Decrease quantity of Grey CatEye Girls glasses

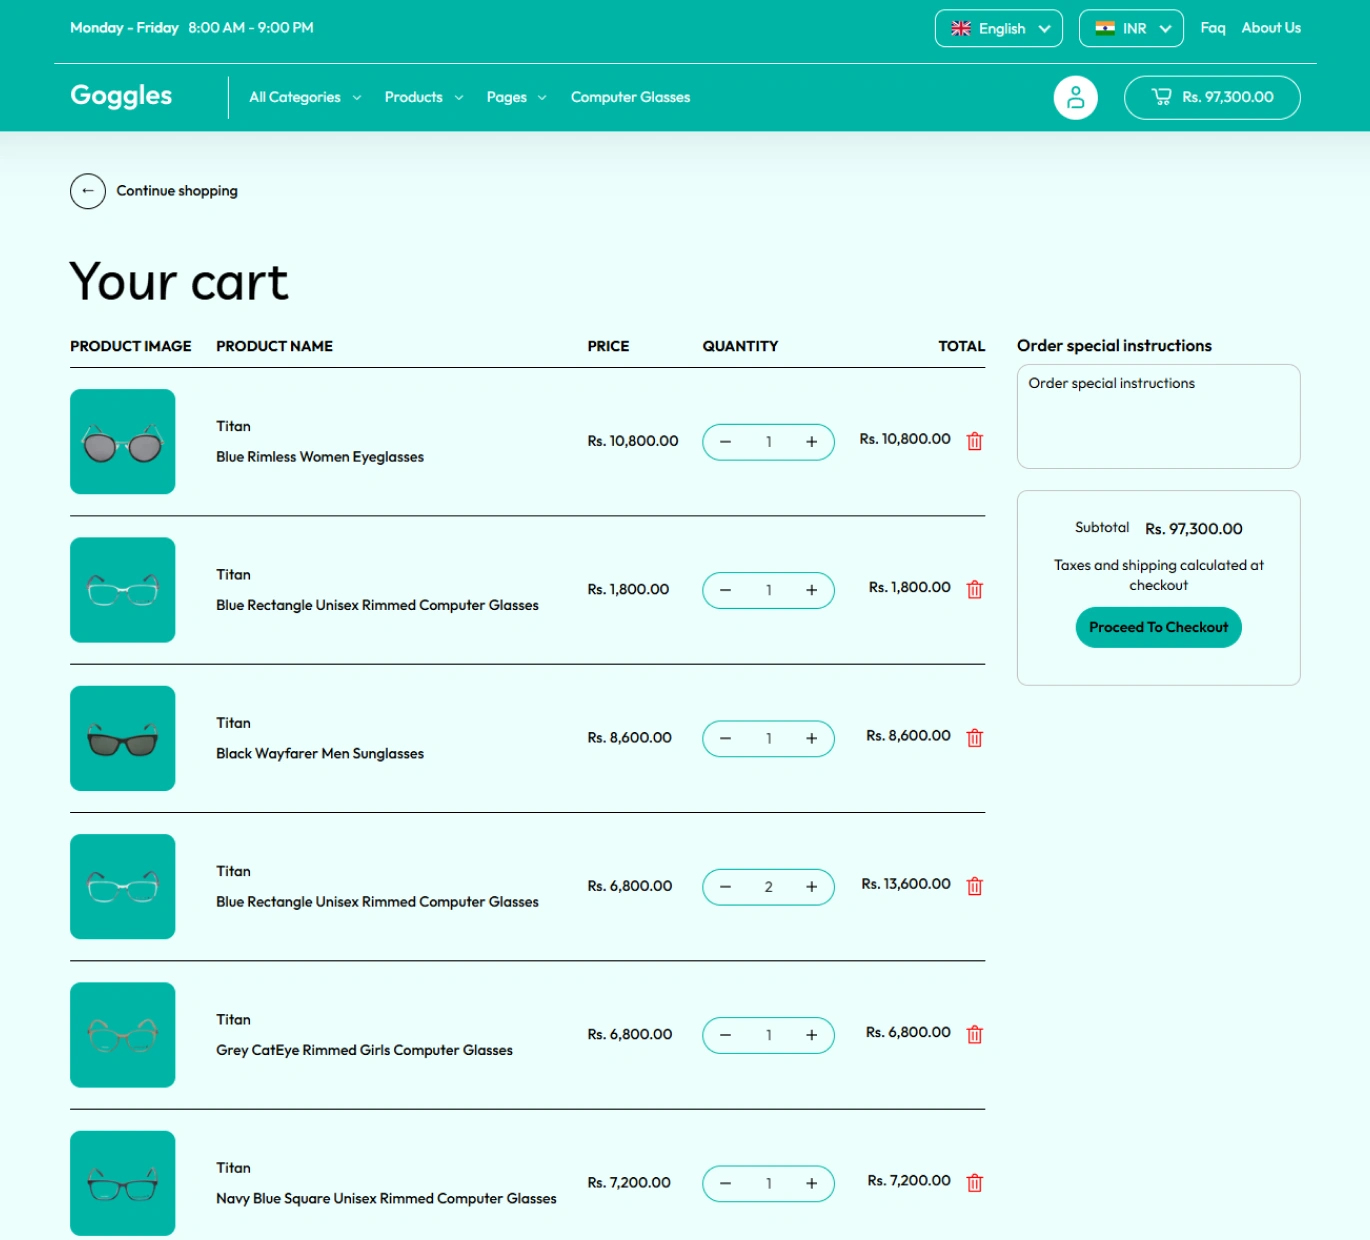(x=725, y=1035)
